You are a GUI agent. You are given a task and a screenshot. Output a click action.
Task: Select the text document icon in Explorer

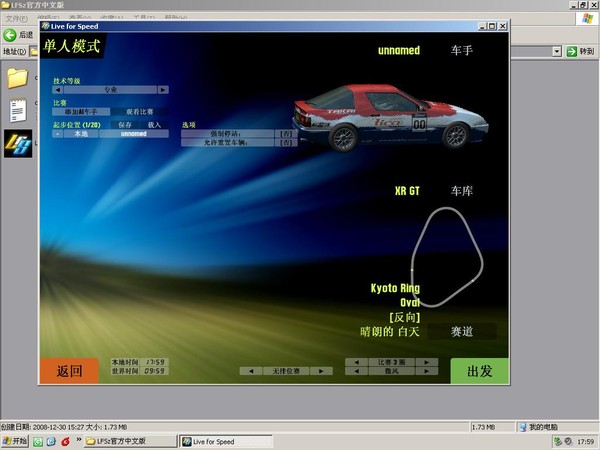[x=18, y=110]
